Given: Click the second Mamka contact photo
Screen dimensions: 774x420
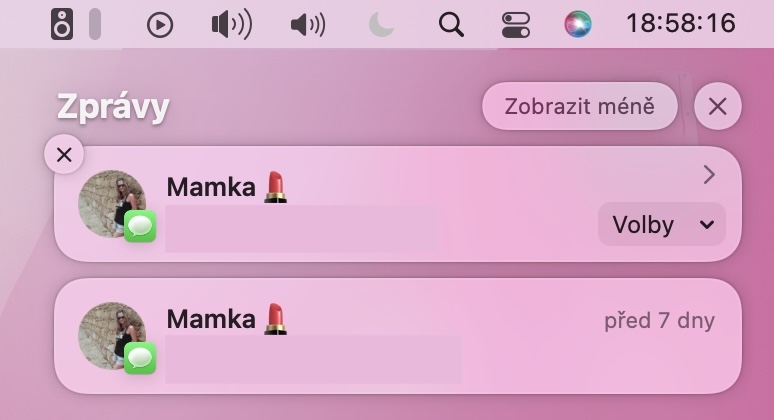Looking at the screenshot, I should pos(111,332).
